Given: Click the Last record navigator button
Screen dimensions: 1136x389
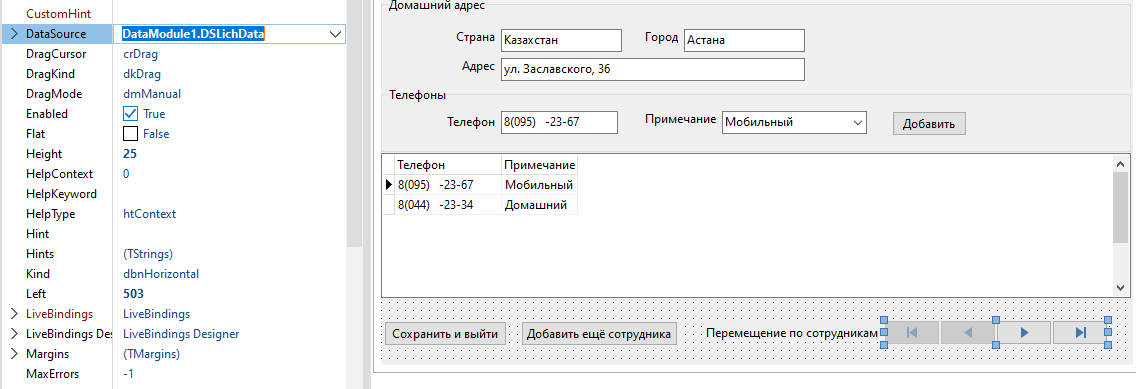Looking at the screenshot, I should point(1079,332).
